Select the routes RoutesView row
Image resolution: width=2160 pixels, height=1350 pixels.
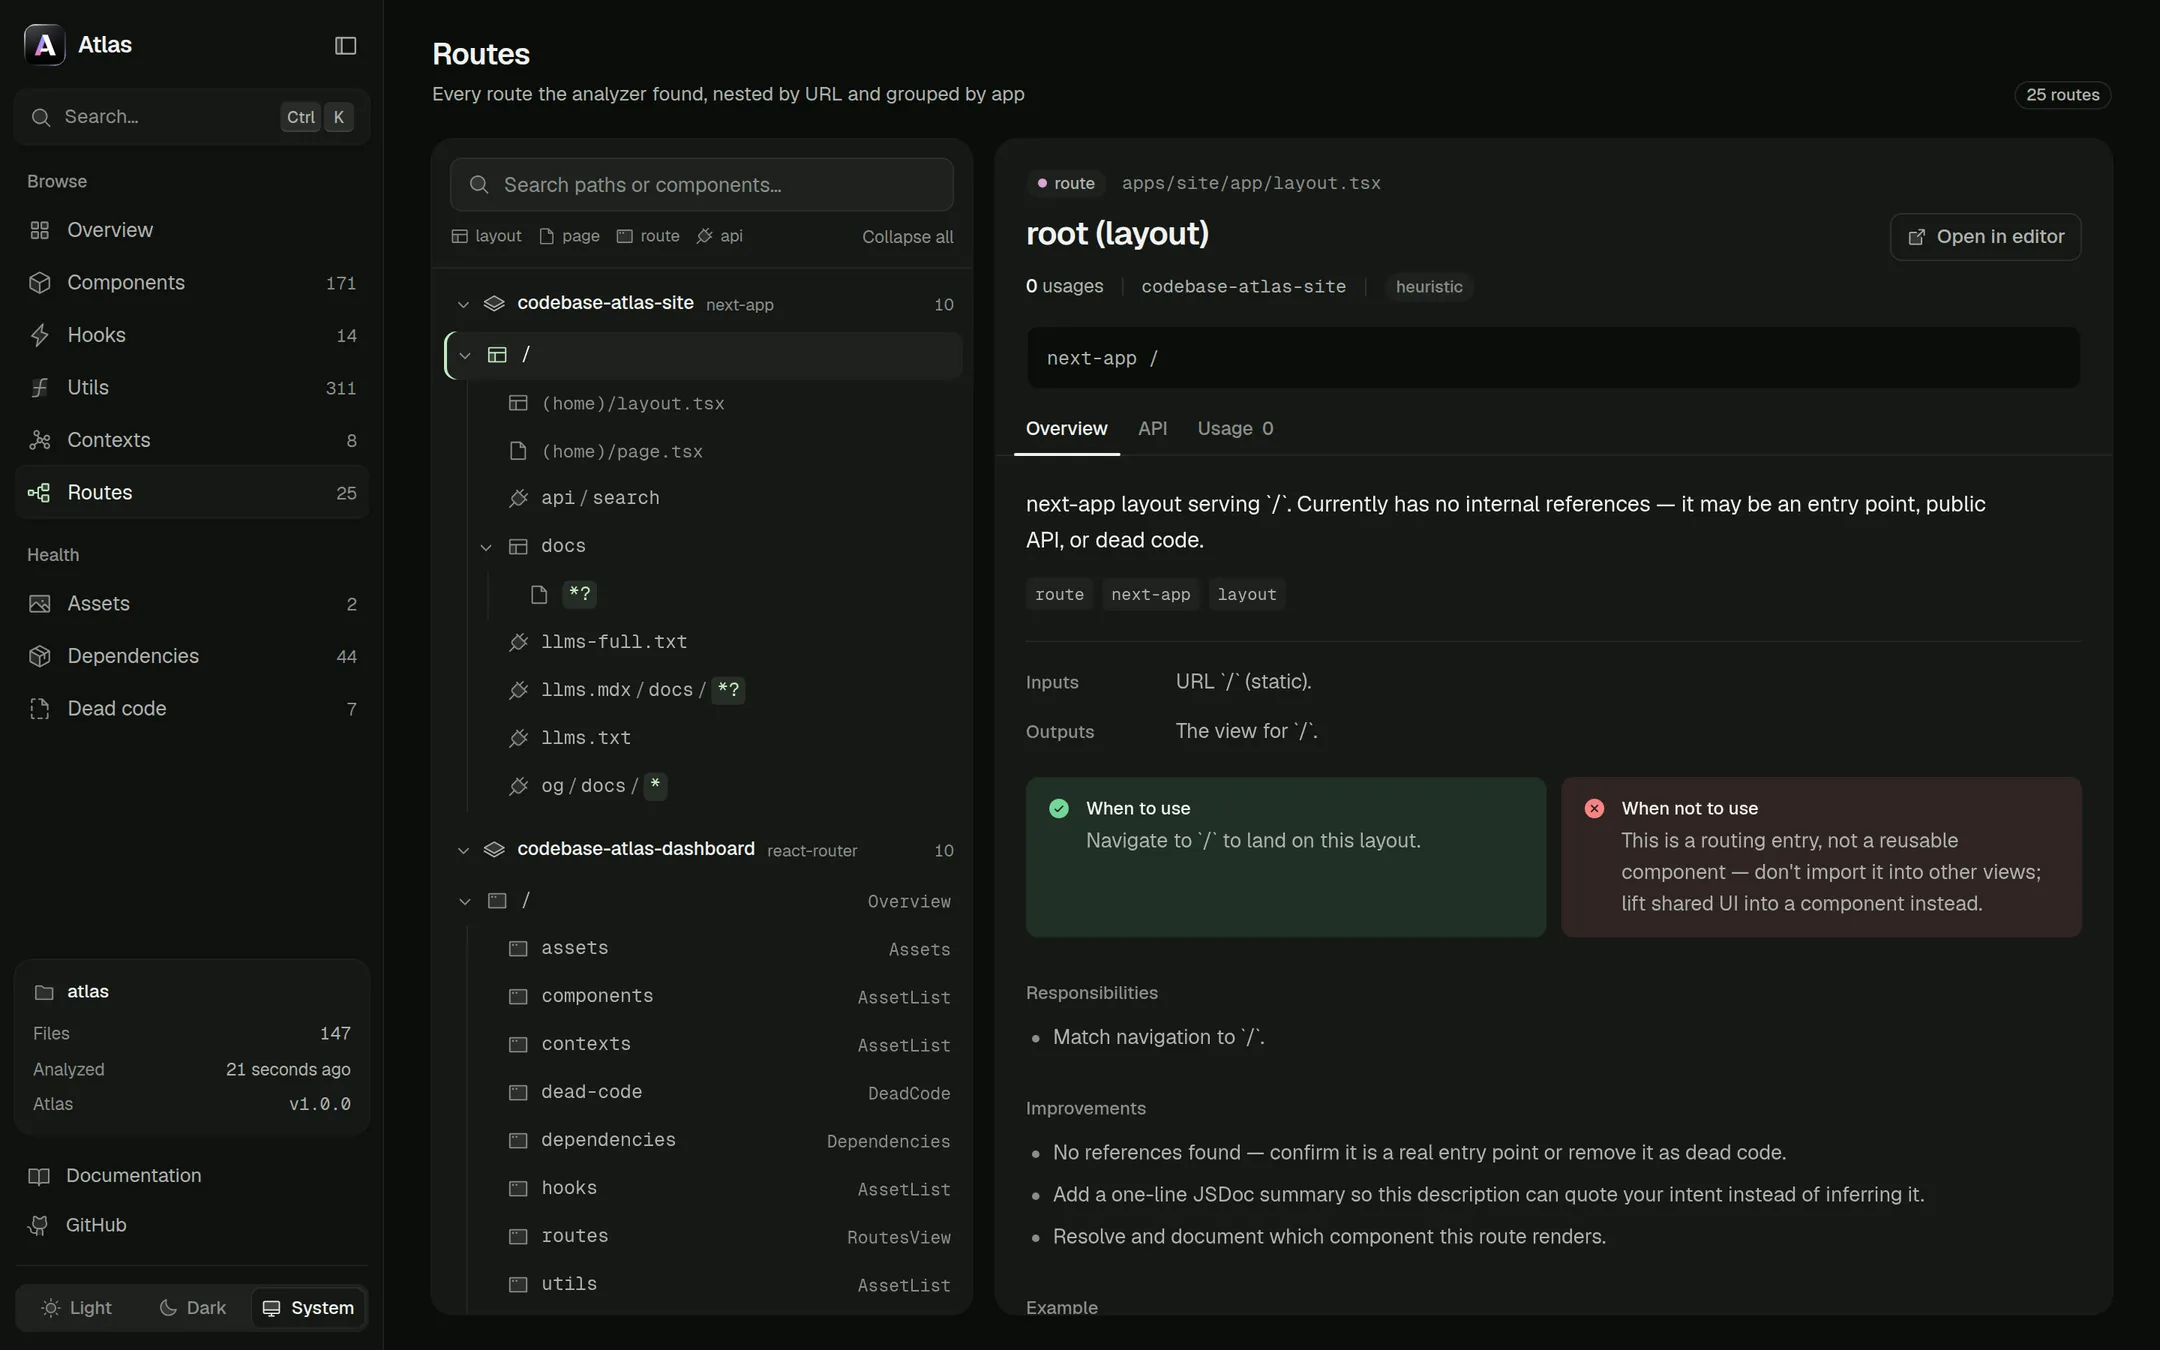pos(724,1236)
